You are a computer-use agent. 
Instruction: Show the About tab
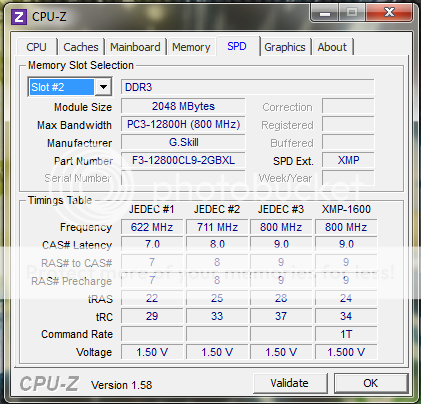click(x=332, y=47)
